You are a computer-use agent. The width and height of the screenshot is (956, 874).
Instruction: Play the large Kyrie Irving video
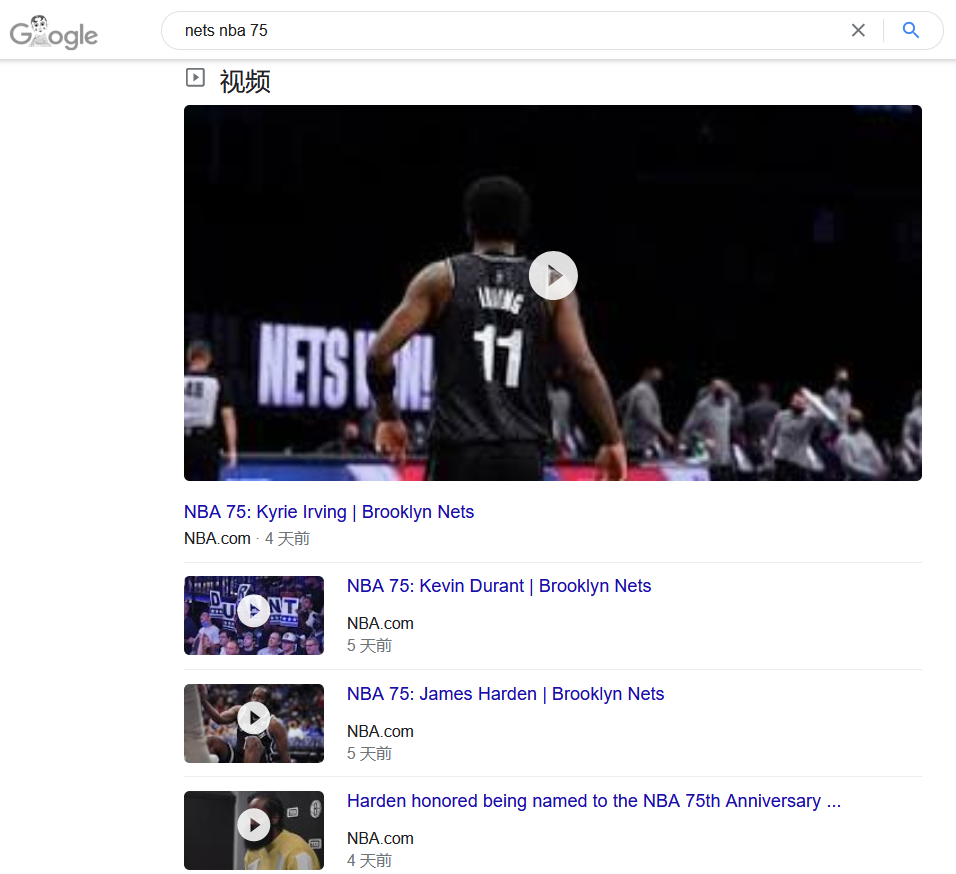coord(552,293)
